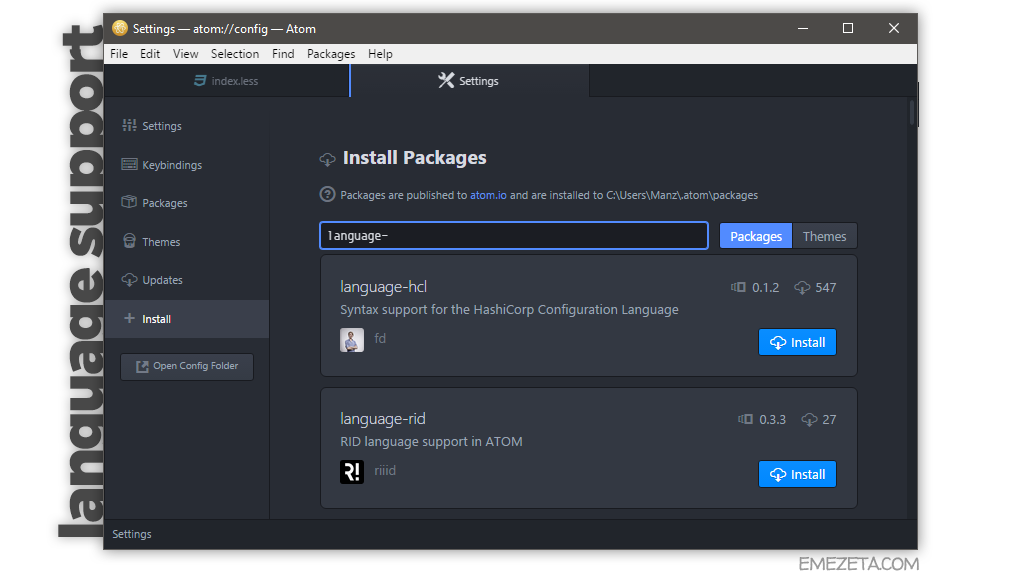The image size is (1024, 584).
Task: Open the Packages menu
Action: coord(331,54)
